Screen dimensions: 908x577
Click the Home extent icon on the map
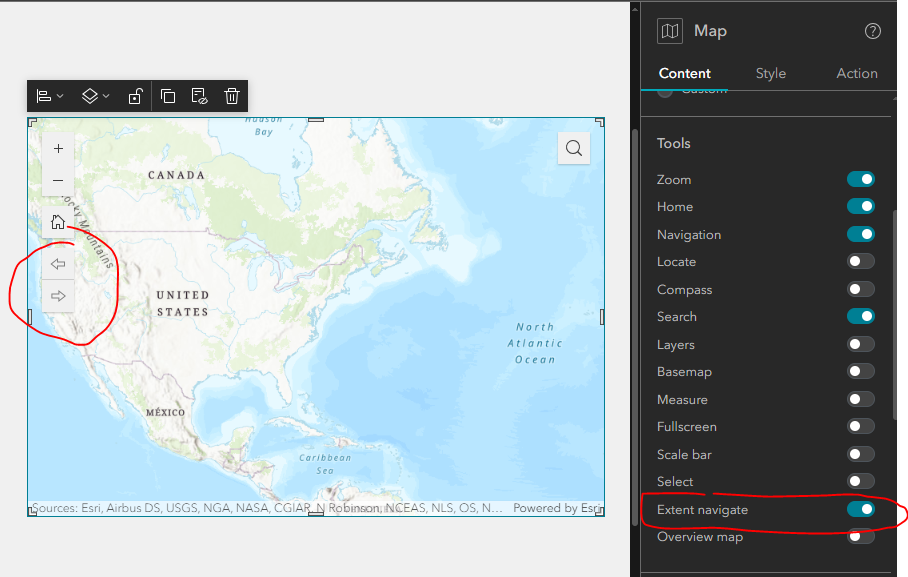click(x=58, y=221)
